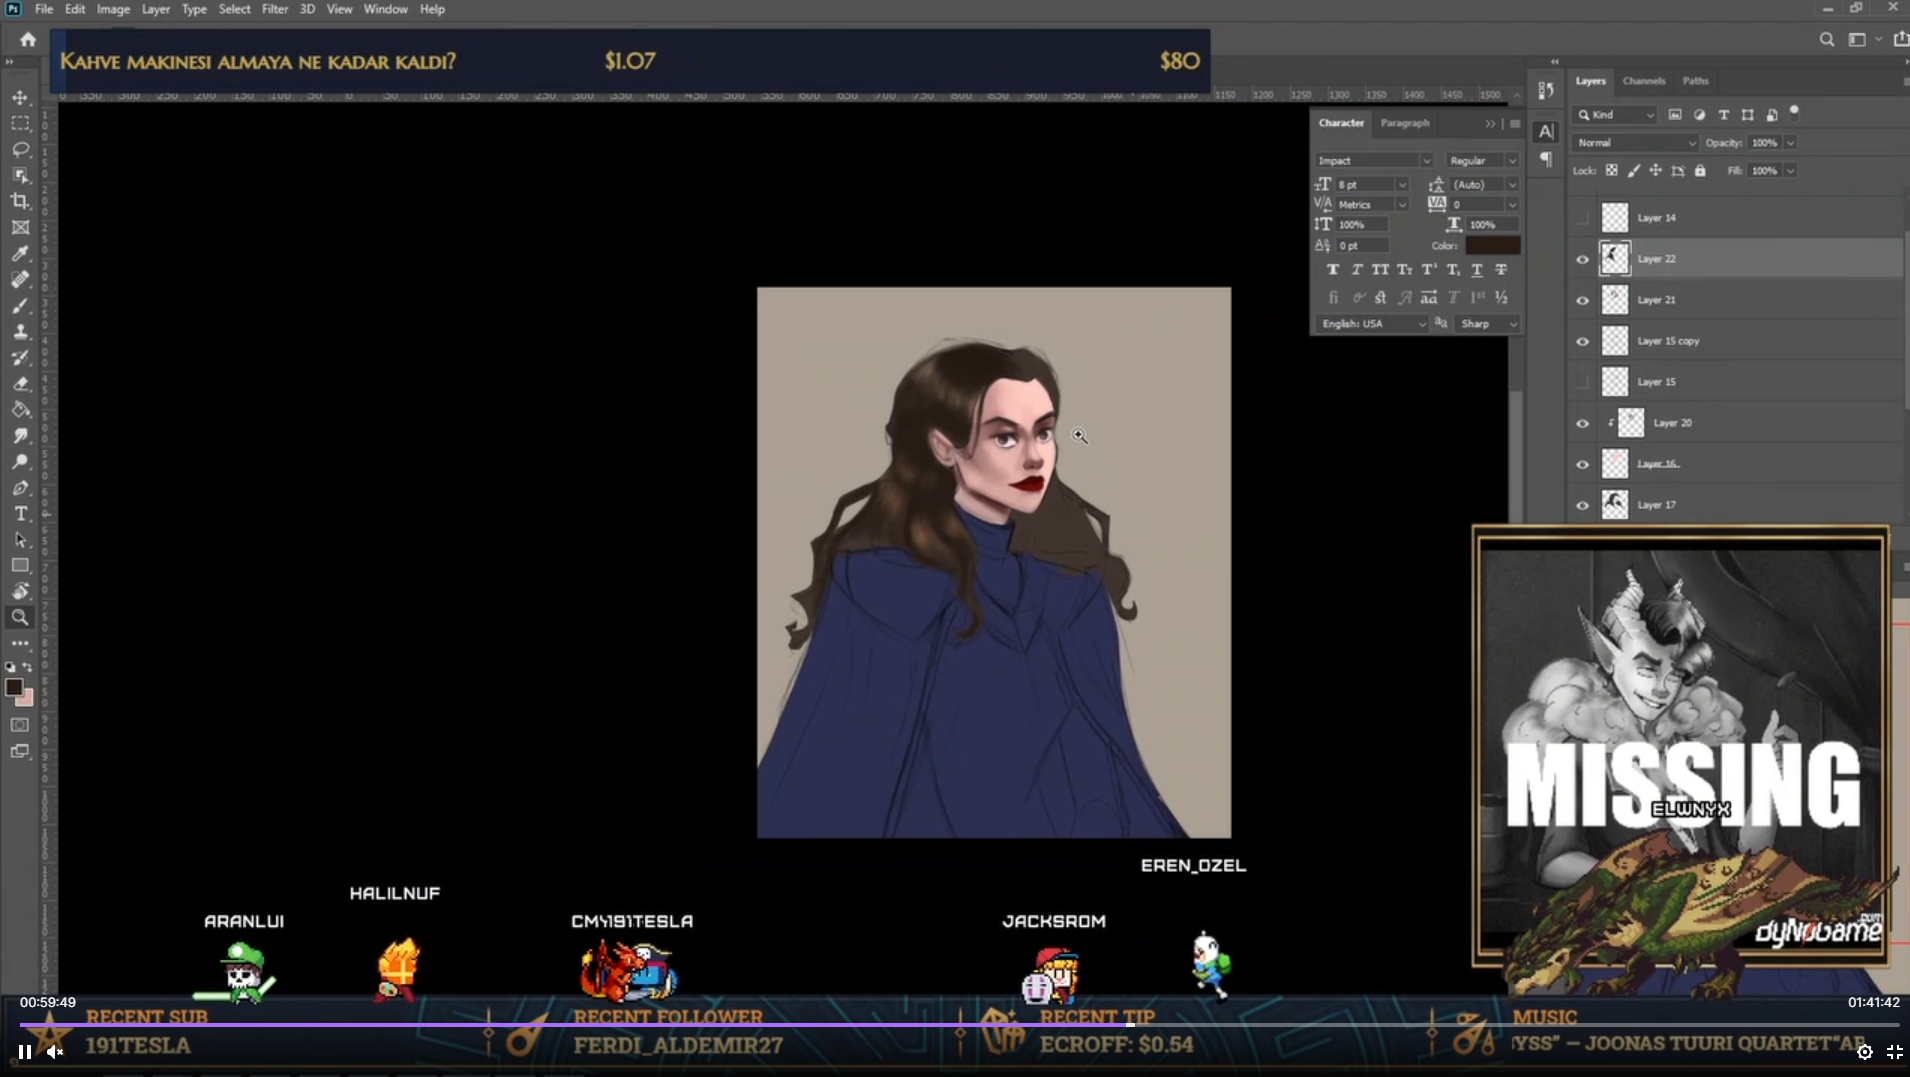This screenshot has height=1077, width=1910.
Task: Switch to the Paths tab
Action: [1696, 81]
